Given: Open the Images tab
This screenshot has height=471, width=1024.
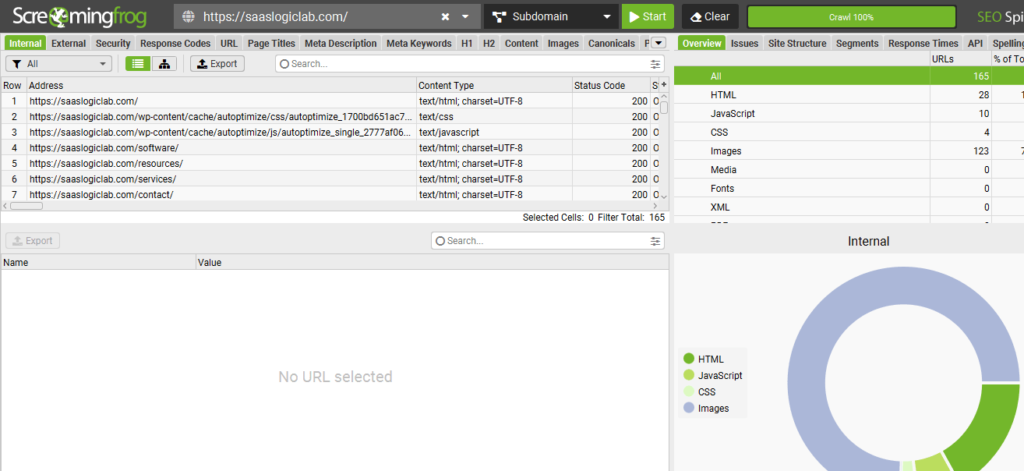Looking at the screenshot, I should tap(563, 43).
